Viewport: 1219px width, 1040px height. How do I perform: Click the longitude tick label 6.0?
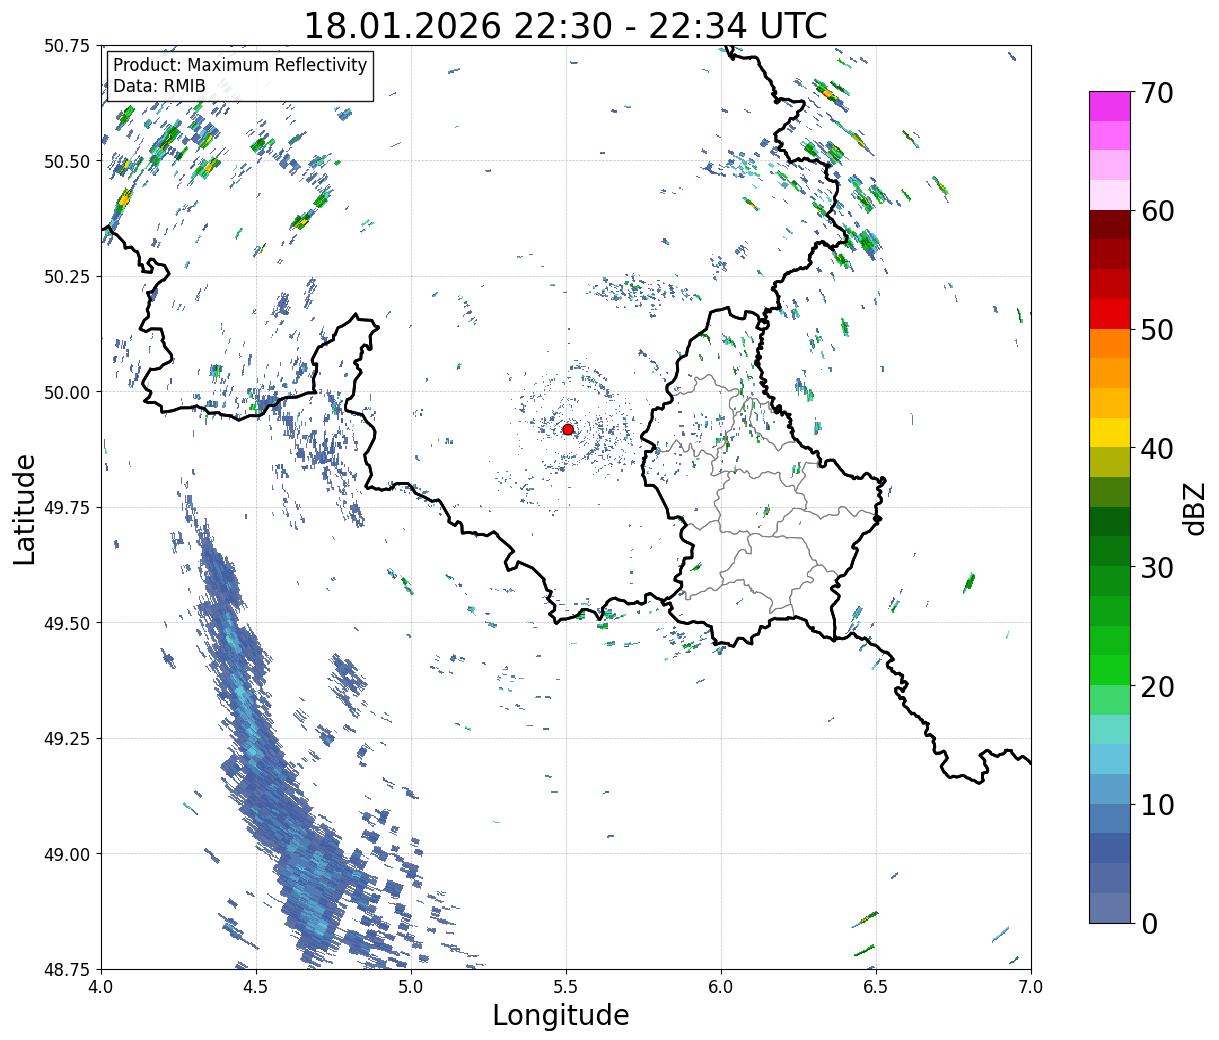pos(721,987)
